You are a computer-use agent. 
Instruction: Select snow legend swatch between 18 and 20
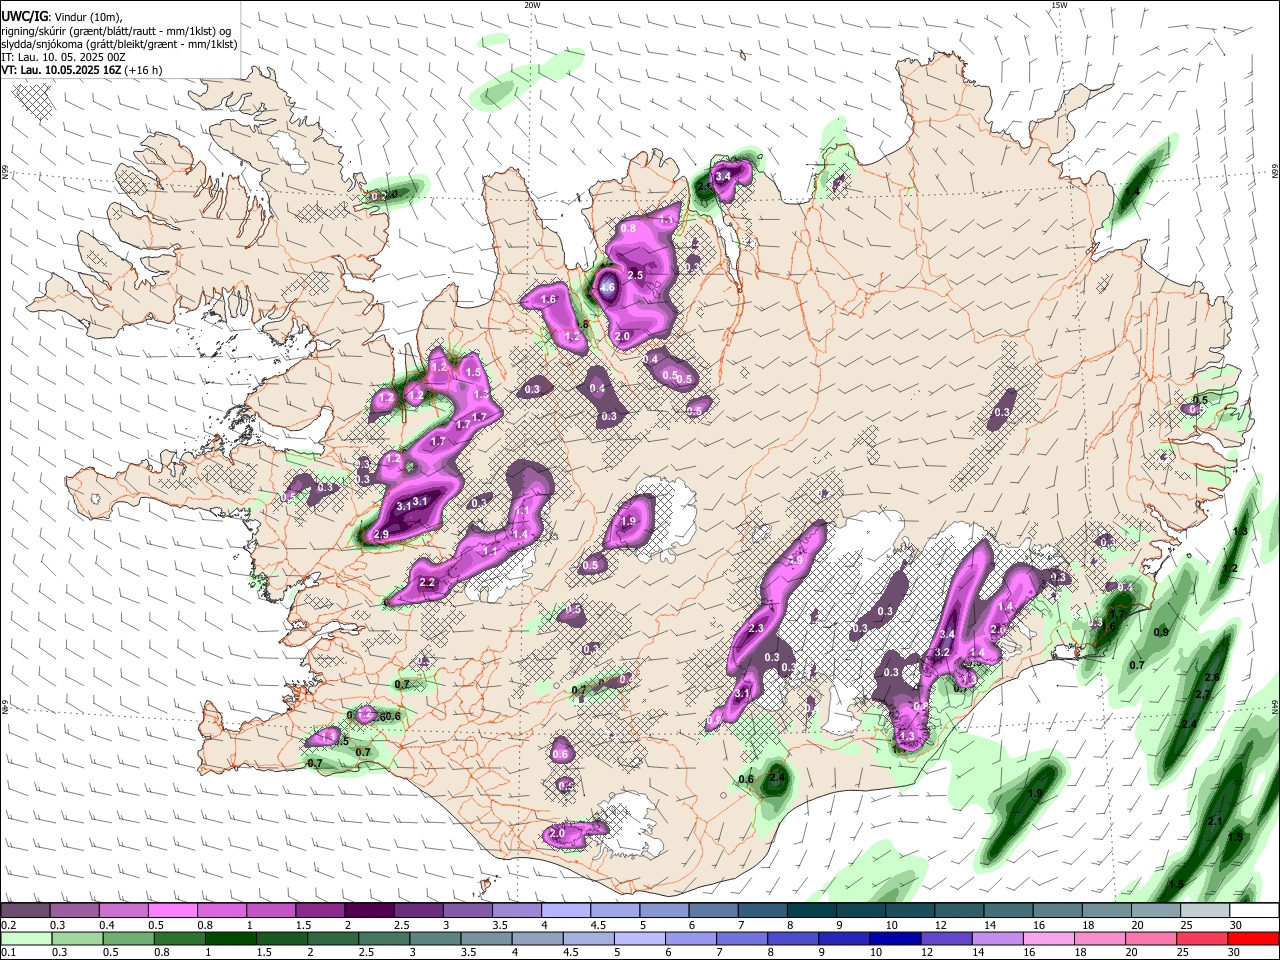(x=1105, y=909)
